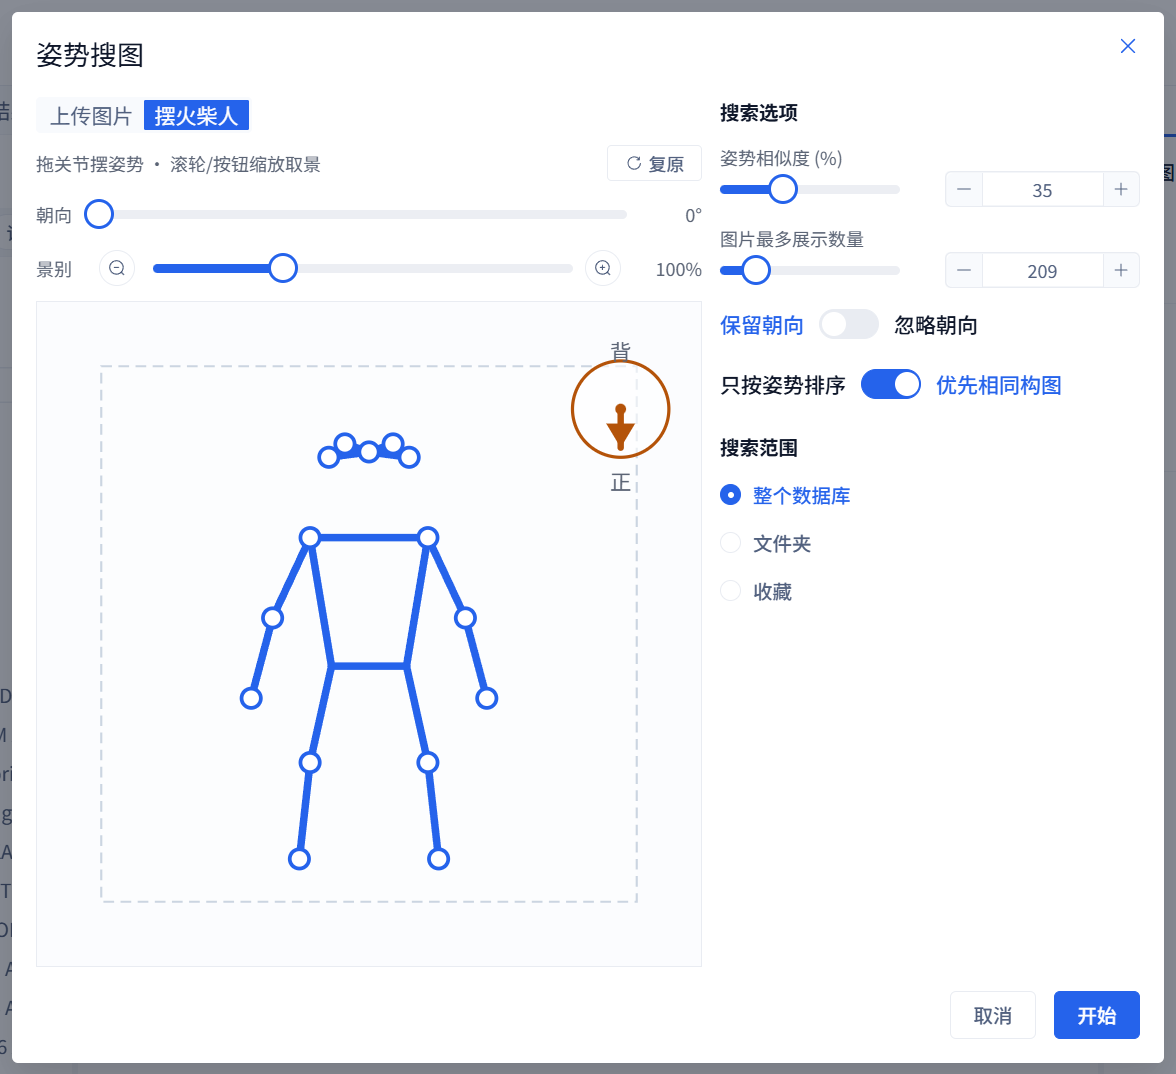Image resolution: width=1176 pixels, height=1074 pixels.
Task: Click the 开始 start button
Action: 1096,1016
